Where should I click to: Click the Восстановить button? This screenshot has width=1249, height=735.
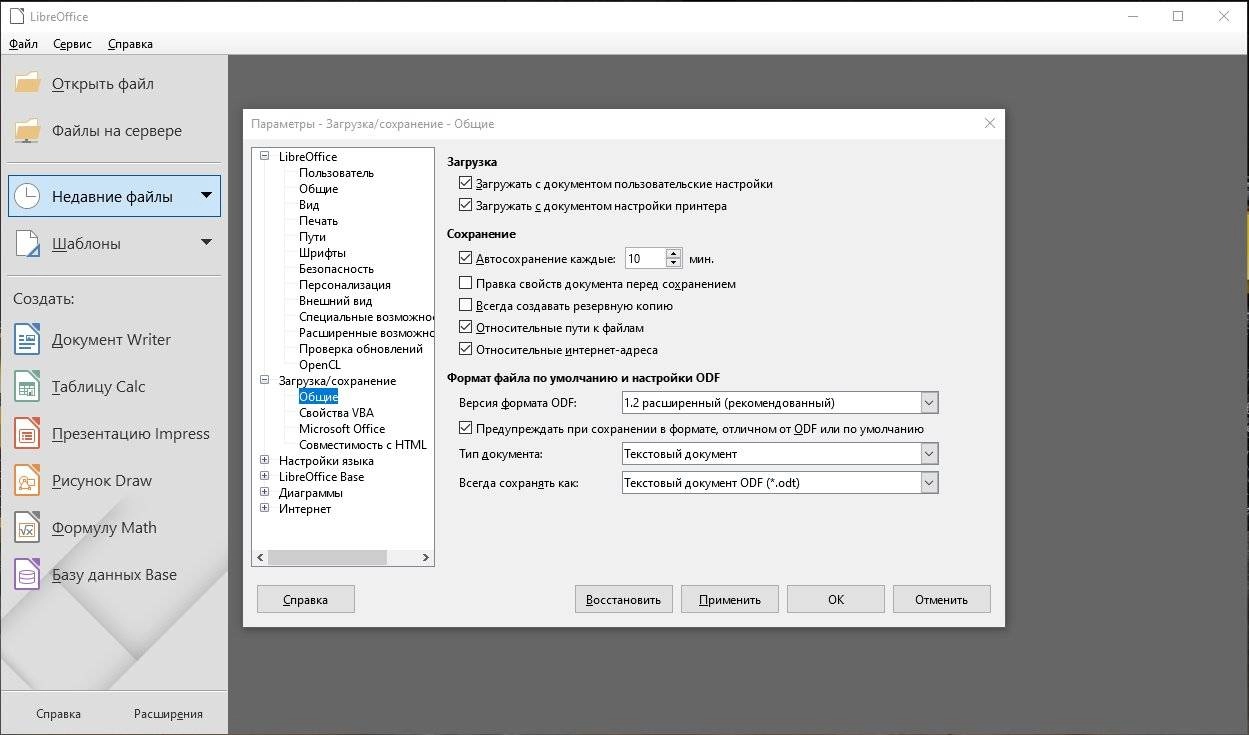[622, 599]
